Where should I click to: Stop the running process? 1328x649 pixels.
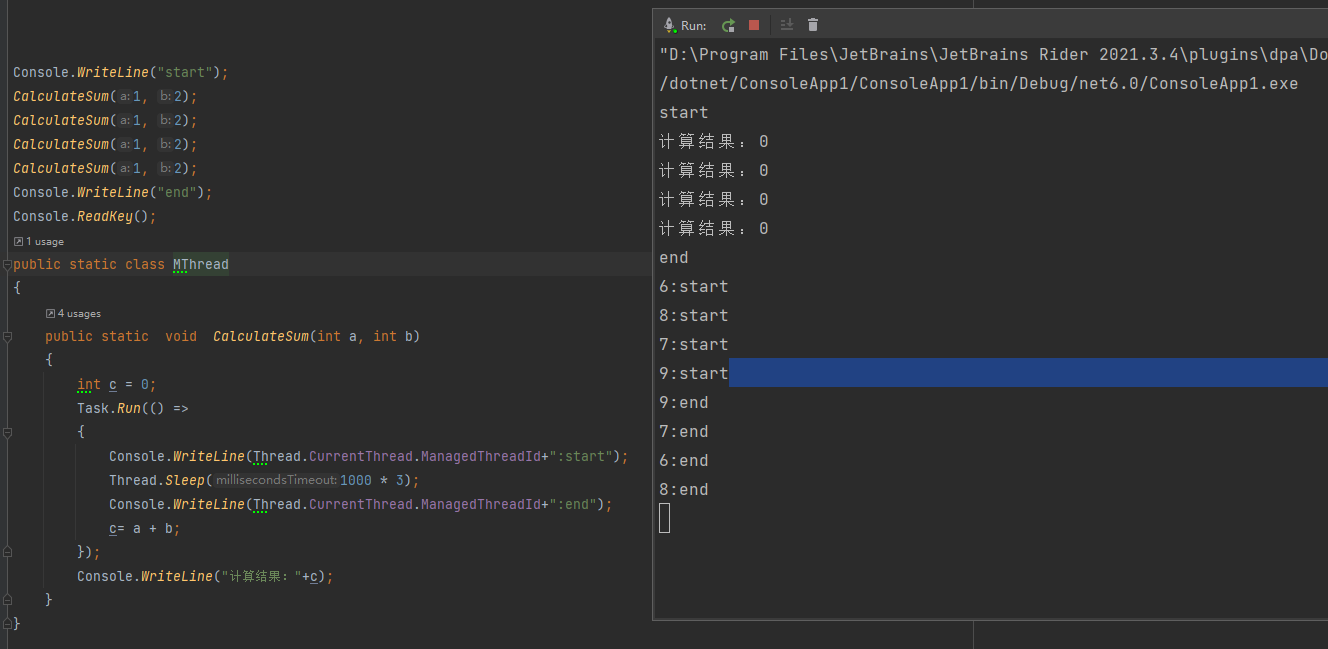pos(752,24)
